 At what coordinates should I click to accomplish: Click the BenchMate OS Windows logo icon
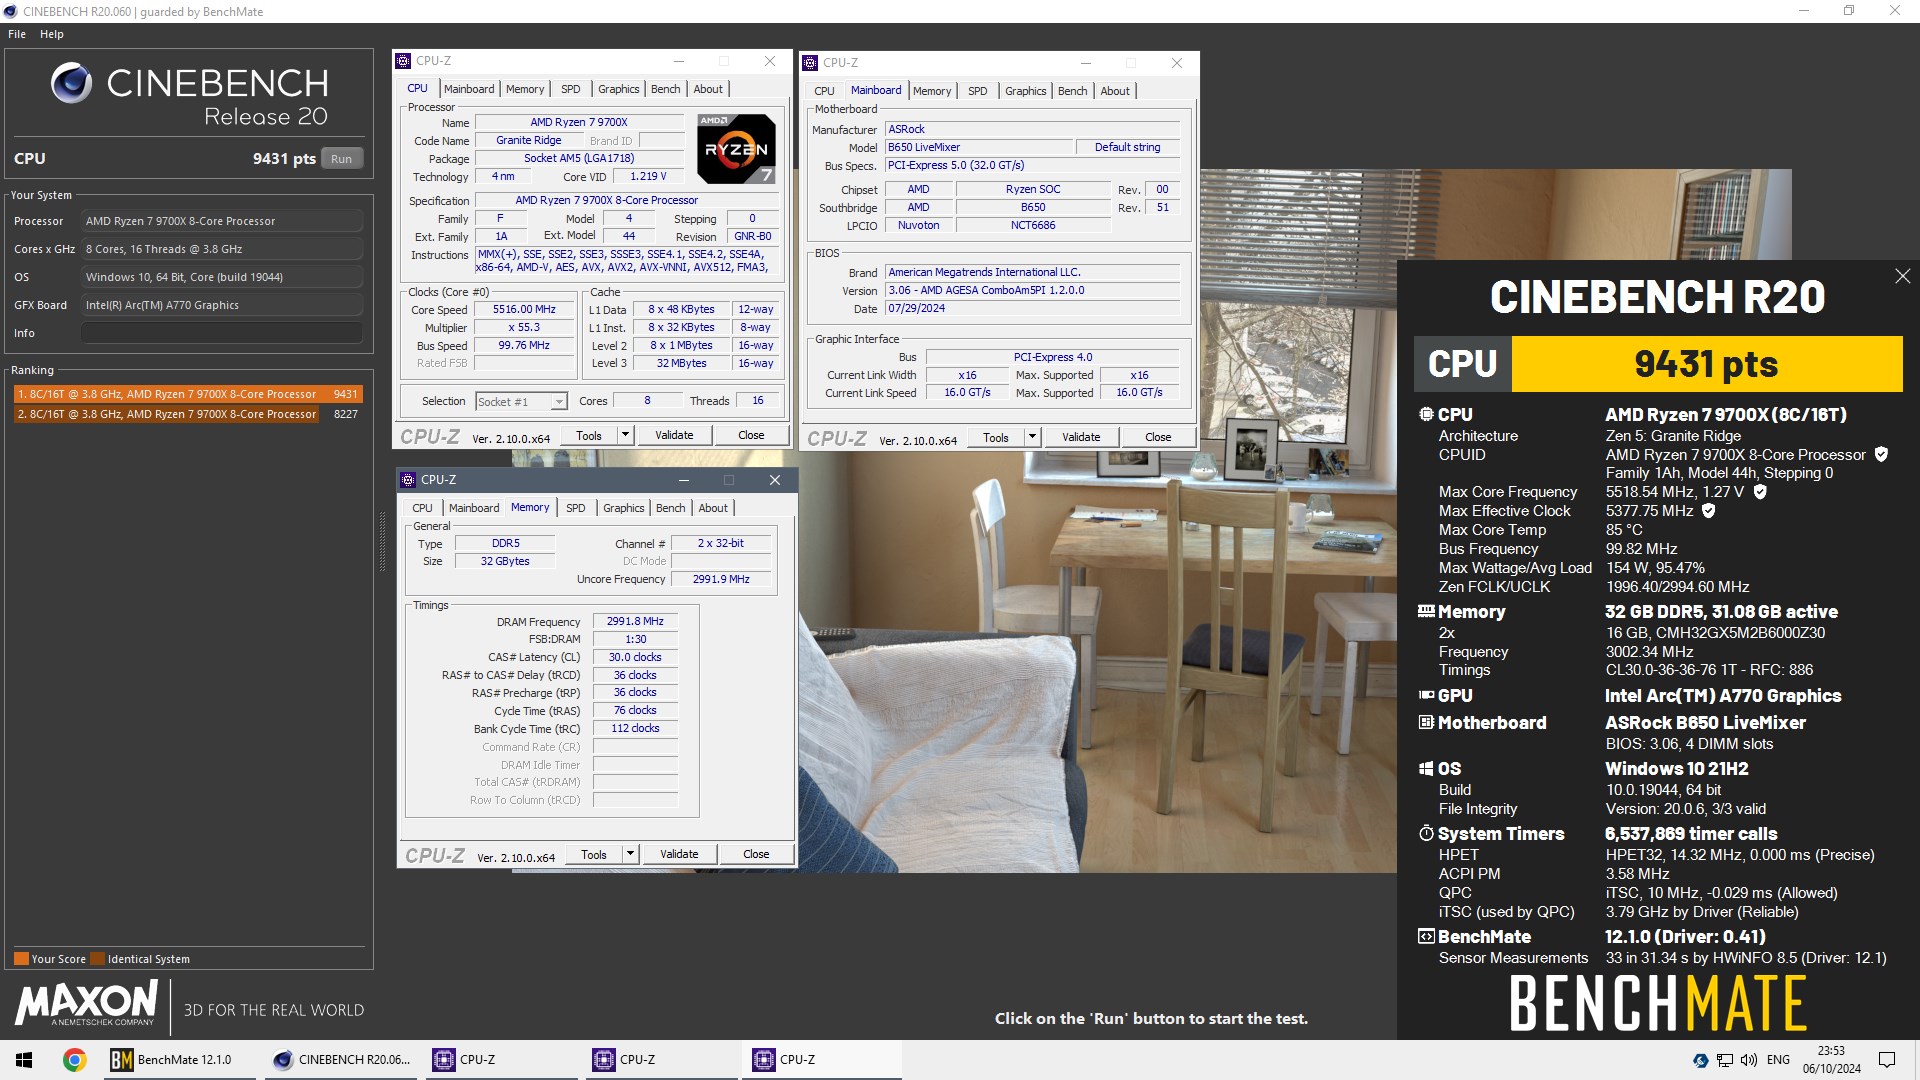pos(1426,768)
